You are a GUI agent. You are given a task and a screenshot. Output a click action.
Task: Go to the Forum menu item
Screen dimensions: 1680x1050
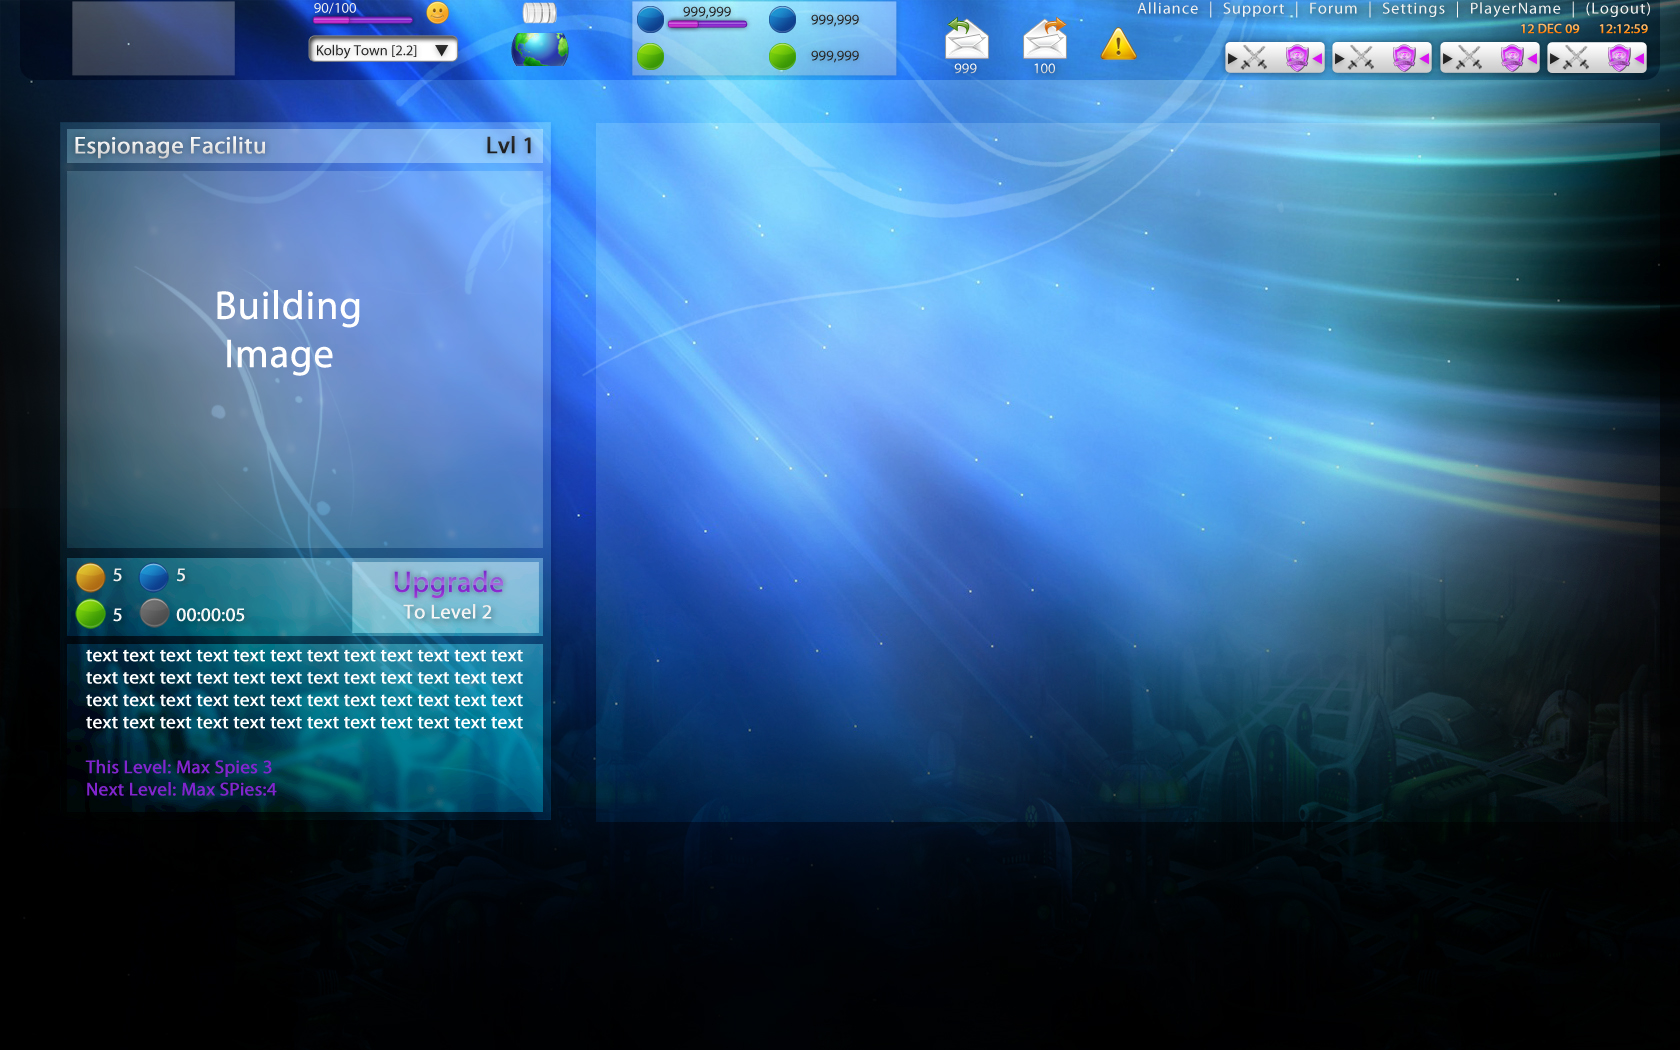[1333, 9]
